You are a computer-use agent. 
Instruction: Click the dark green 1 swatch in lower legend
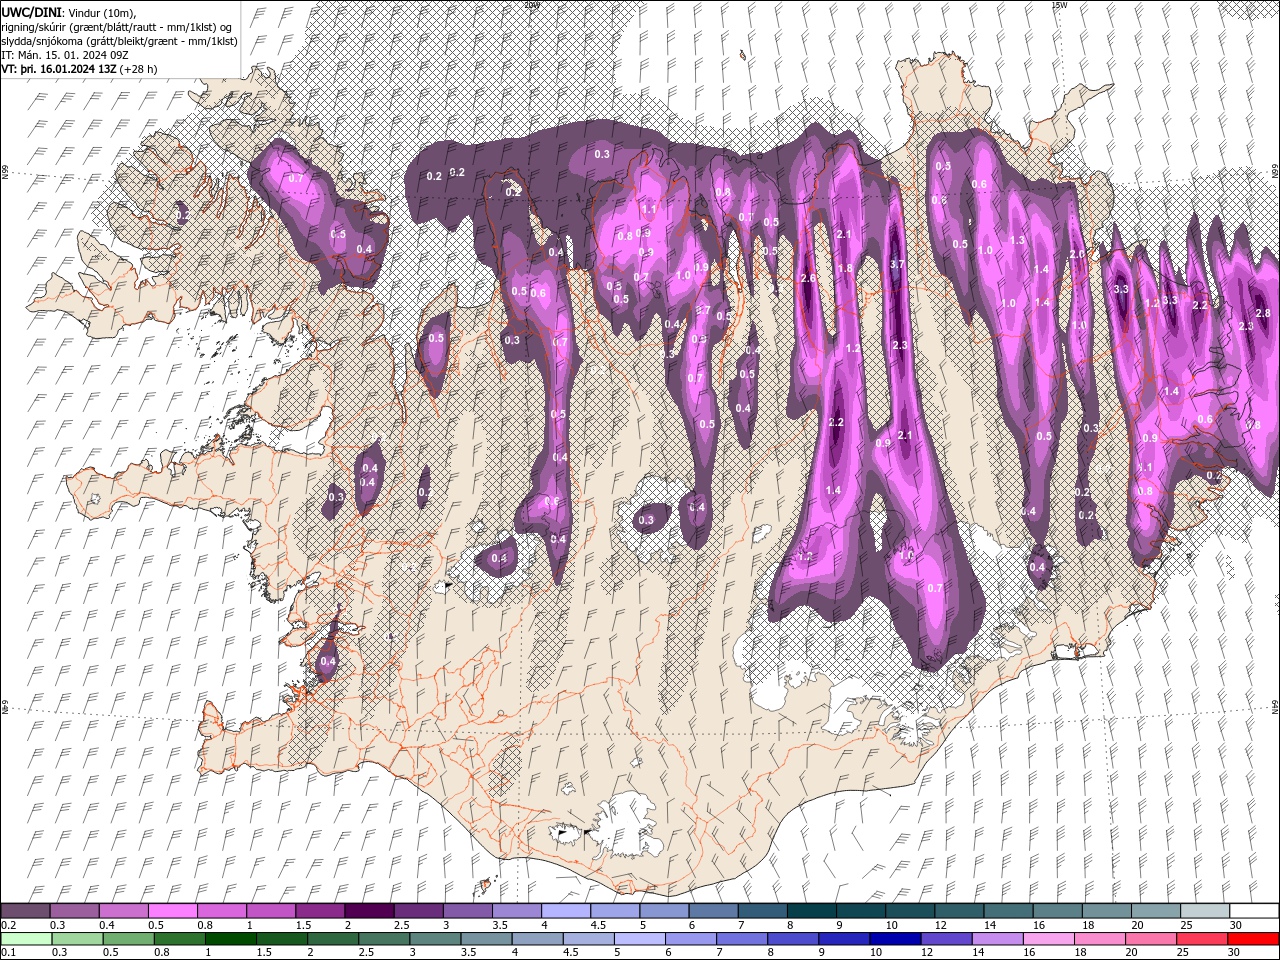pos(231,938)
